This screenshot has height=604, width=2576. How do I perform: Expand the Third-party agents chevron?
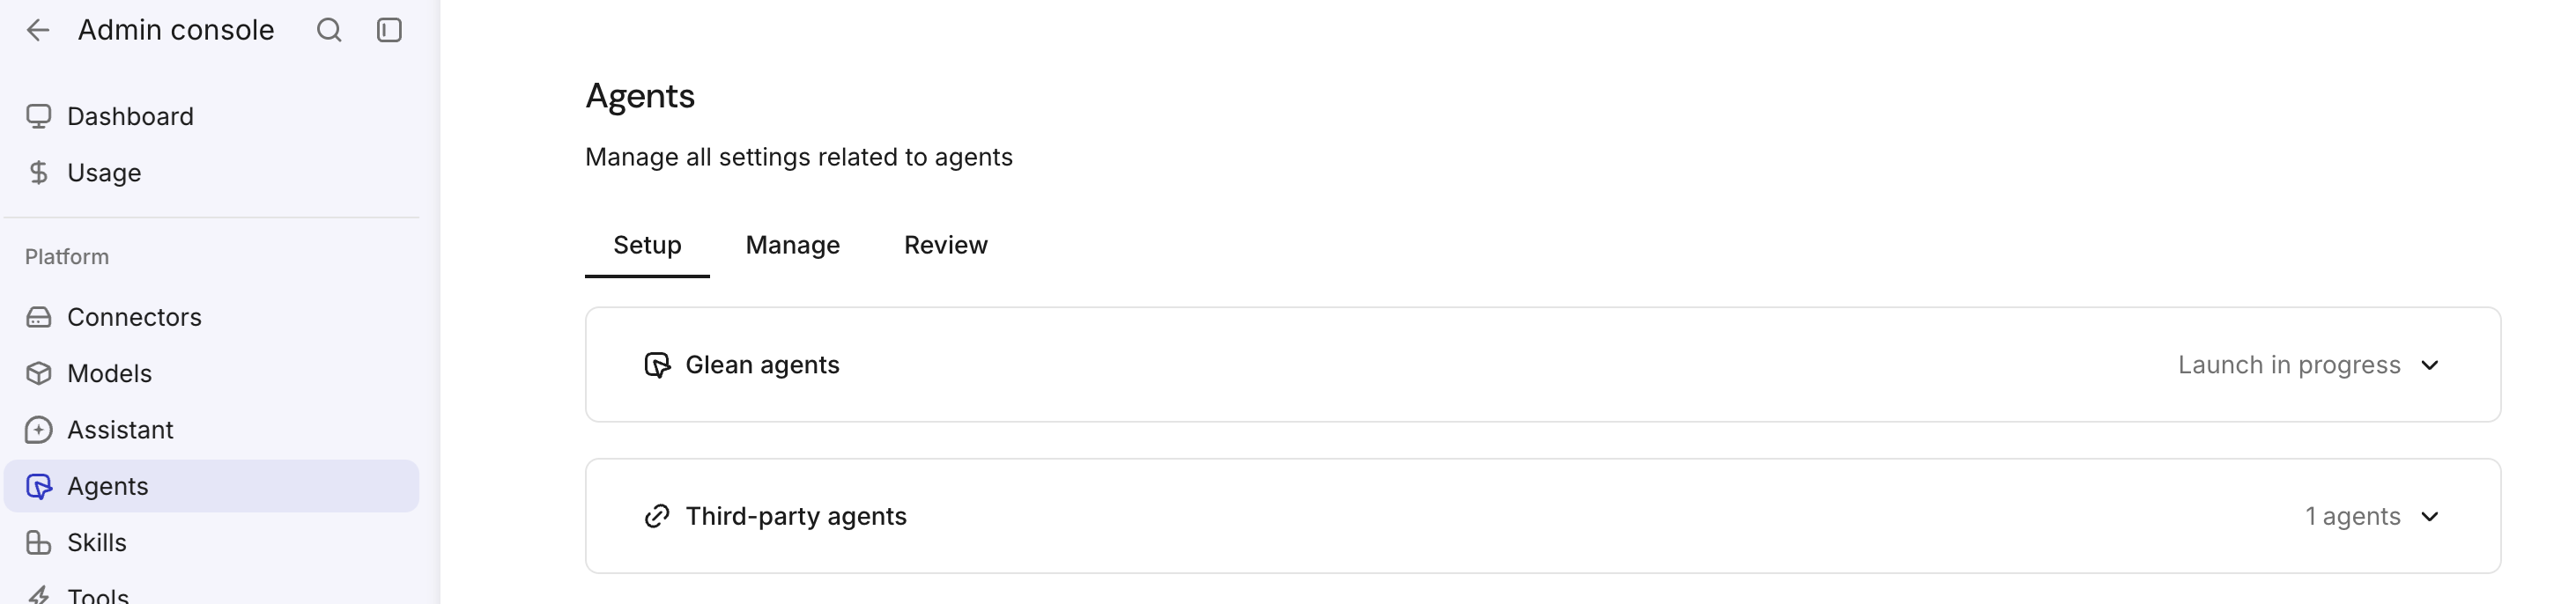point(2430,516)
